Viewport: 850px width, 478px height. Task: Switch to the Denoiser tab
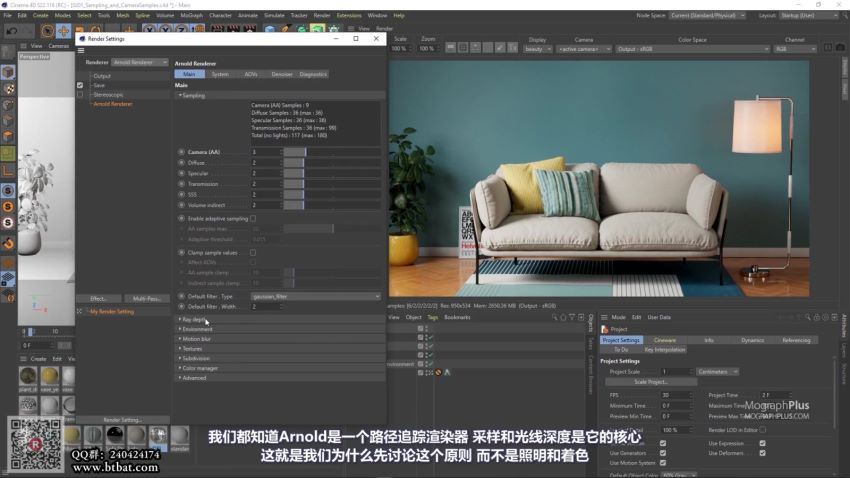(281, 74)
